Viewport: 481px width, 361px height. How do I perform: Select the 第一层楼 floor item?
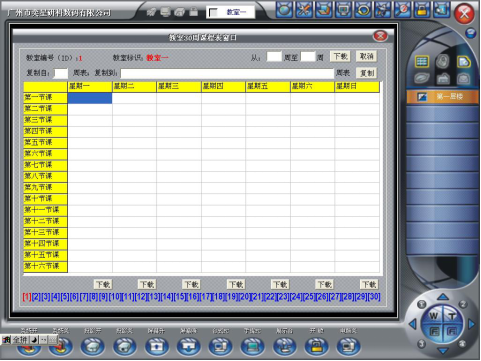point(443,97)
